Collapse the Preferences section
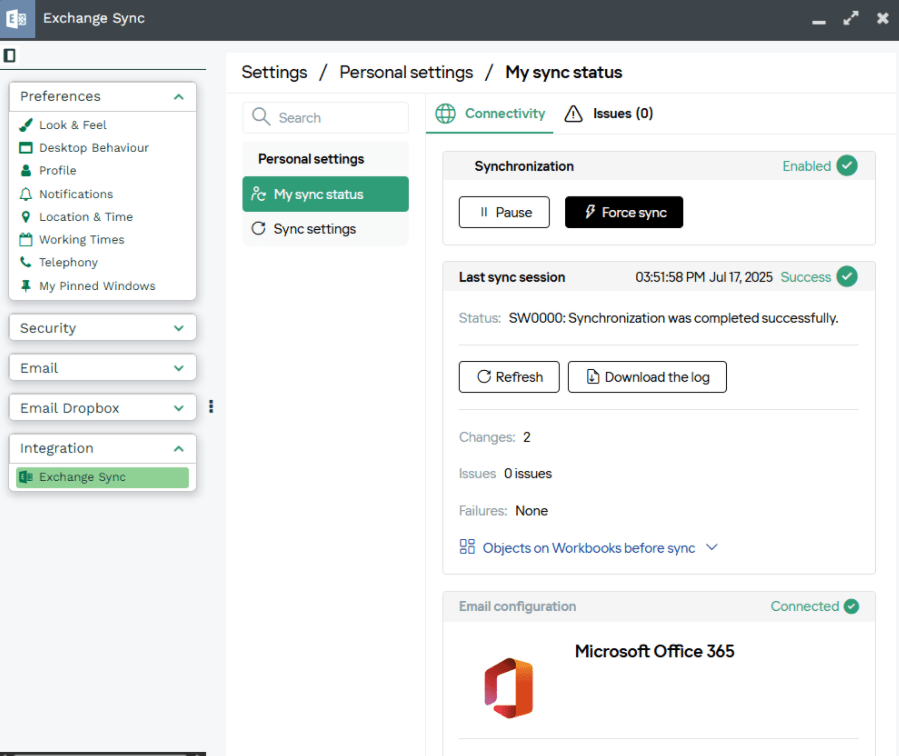This screenshot has width=899, height=756. [178, 97]
